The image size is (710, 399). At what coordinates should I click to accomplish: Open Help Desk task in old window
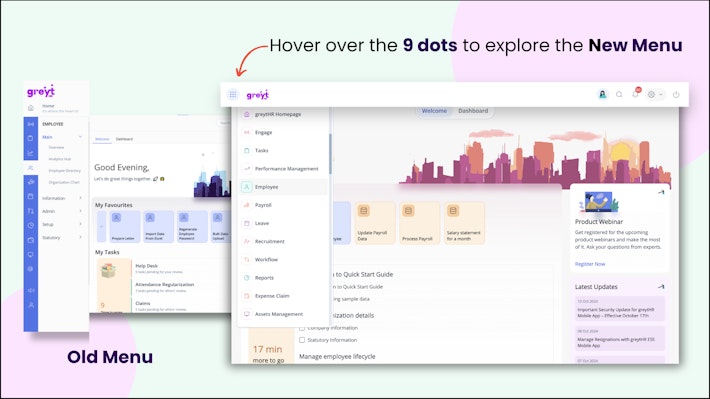(x=158, y=268)
